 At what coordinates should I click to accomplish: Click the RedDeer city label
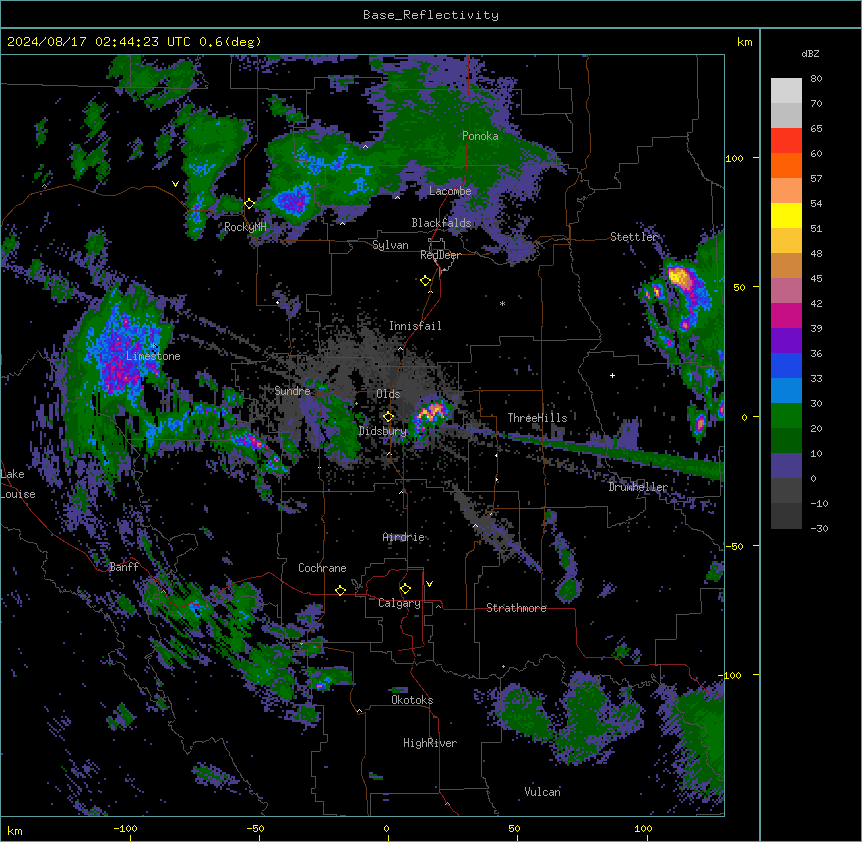click(x=440, y=255)
